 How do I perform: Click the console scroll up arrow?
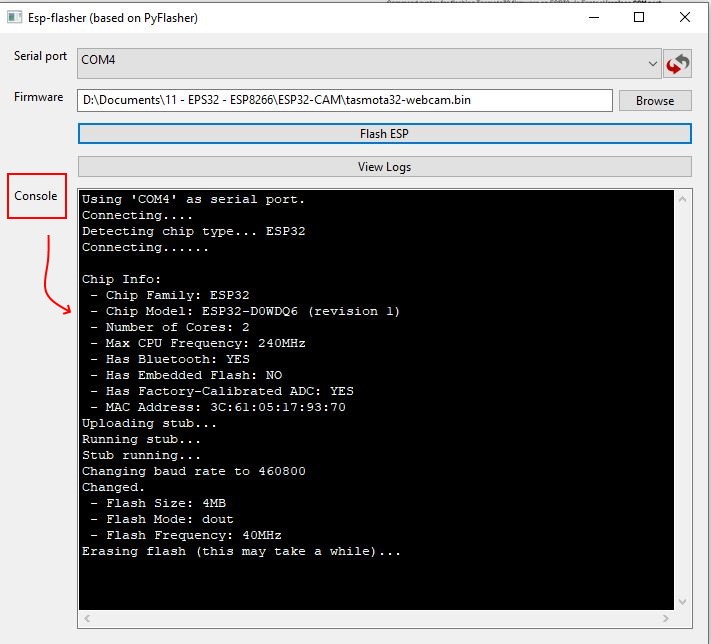[682, 199]
